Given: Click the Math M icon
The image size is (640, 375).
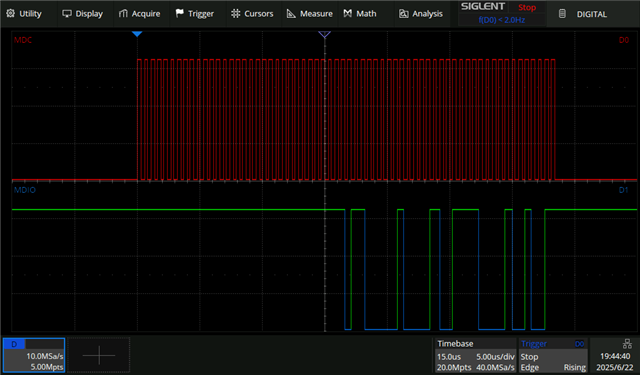Looking at the screenshot, I should point(347,13).
